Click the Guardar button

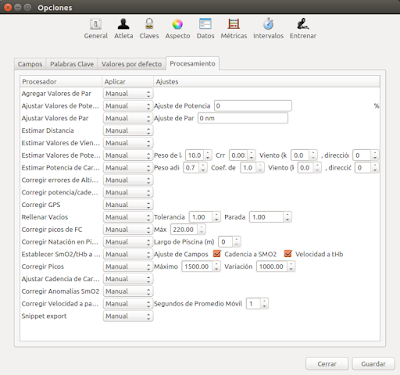point(373,364)
